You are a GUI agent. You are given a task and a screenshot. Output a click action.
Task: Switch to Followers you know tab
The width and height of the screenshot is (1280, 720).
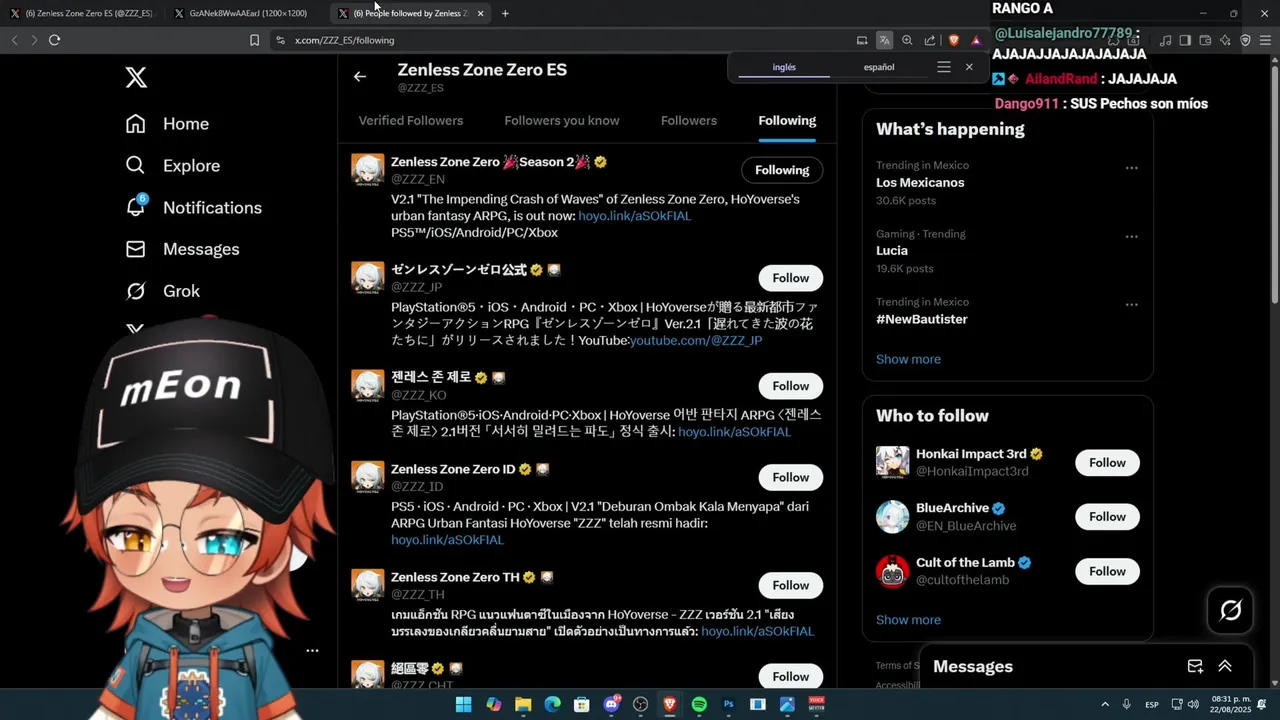coord(562,121)
